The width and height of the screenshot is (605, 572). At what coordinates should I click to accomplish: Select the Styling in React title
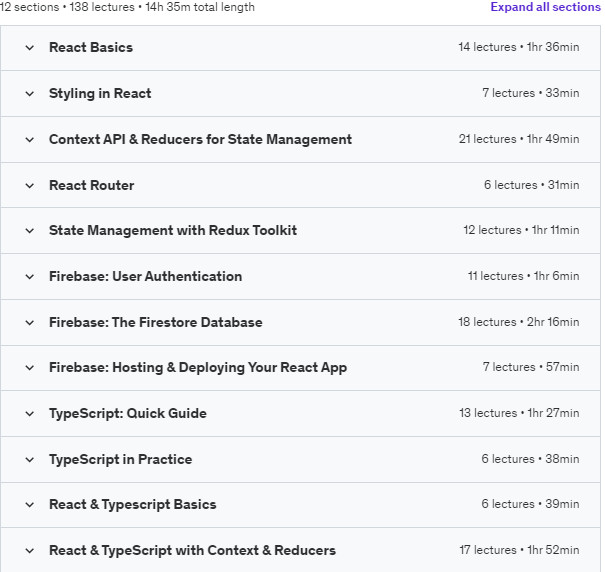coord(100,93)
